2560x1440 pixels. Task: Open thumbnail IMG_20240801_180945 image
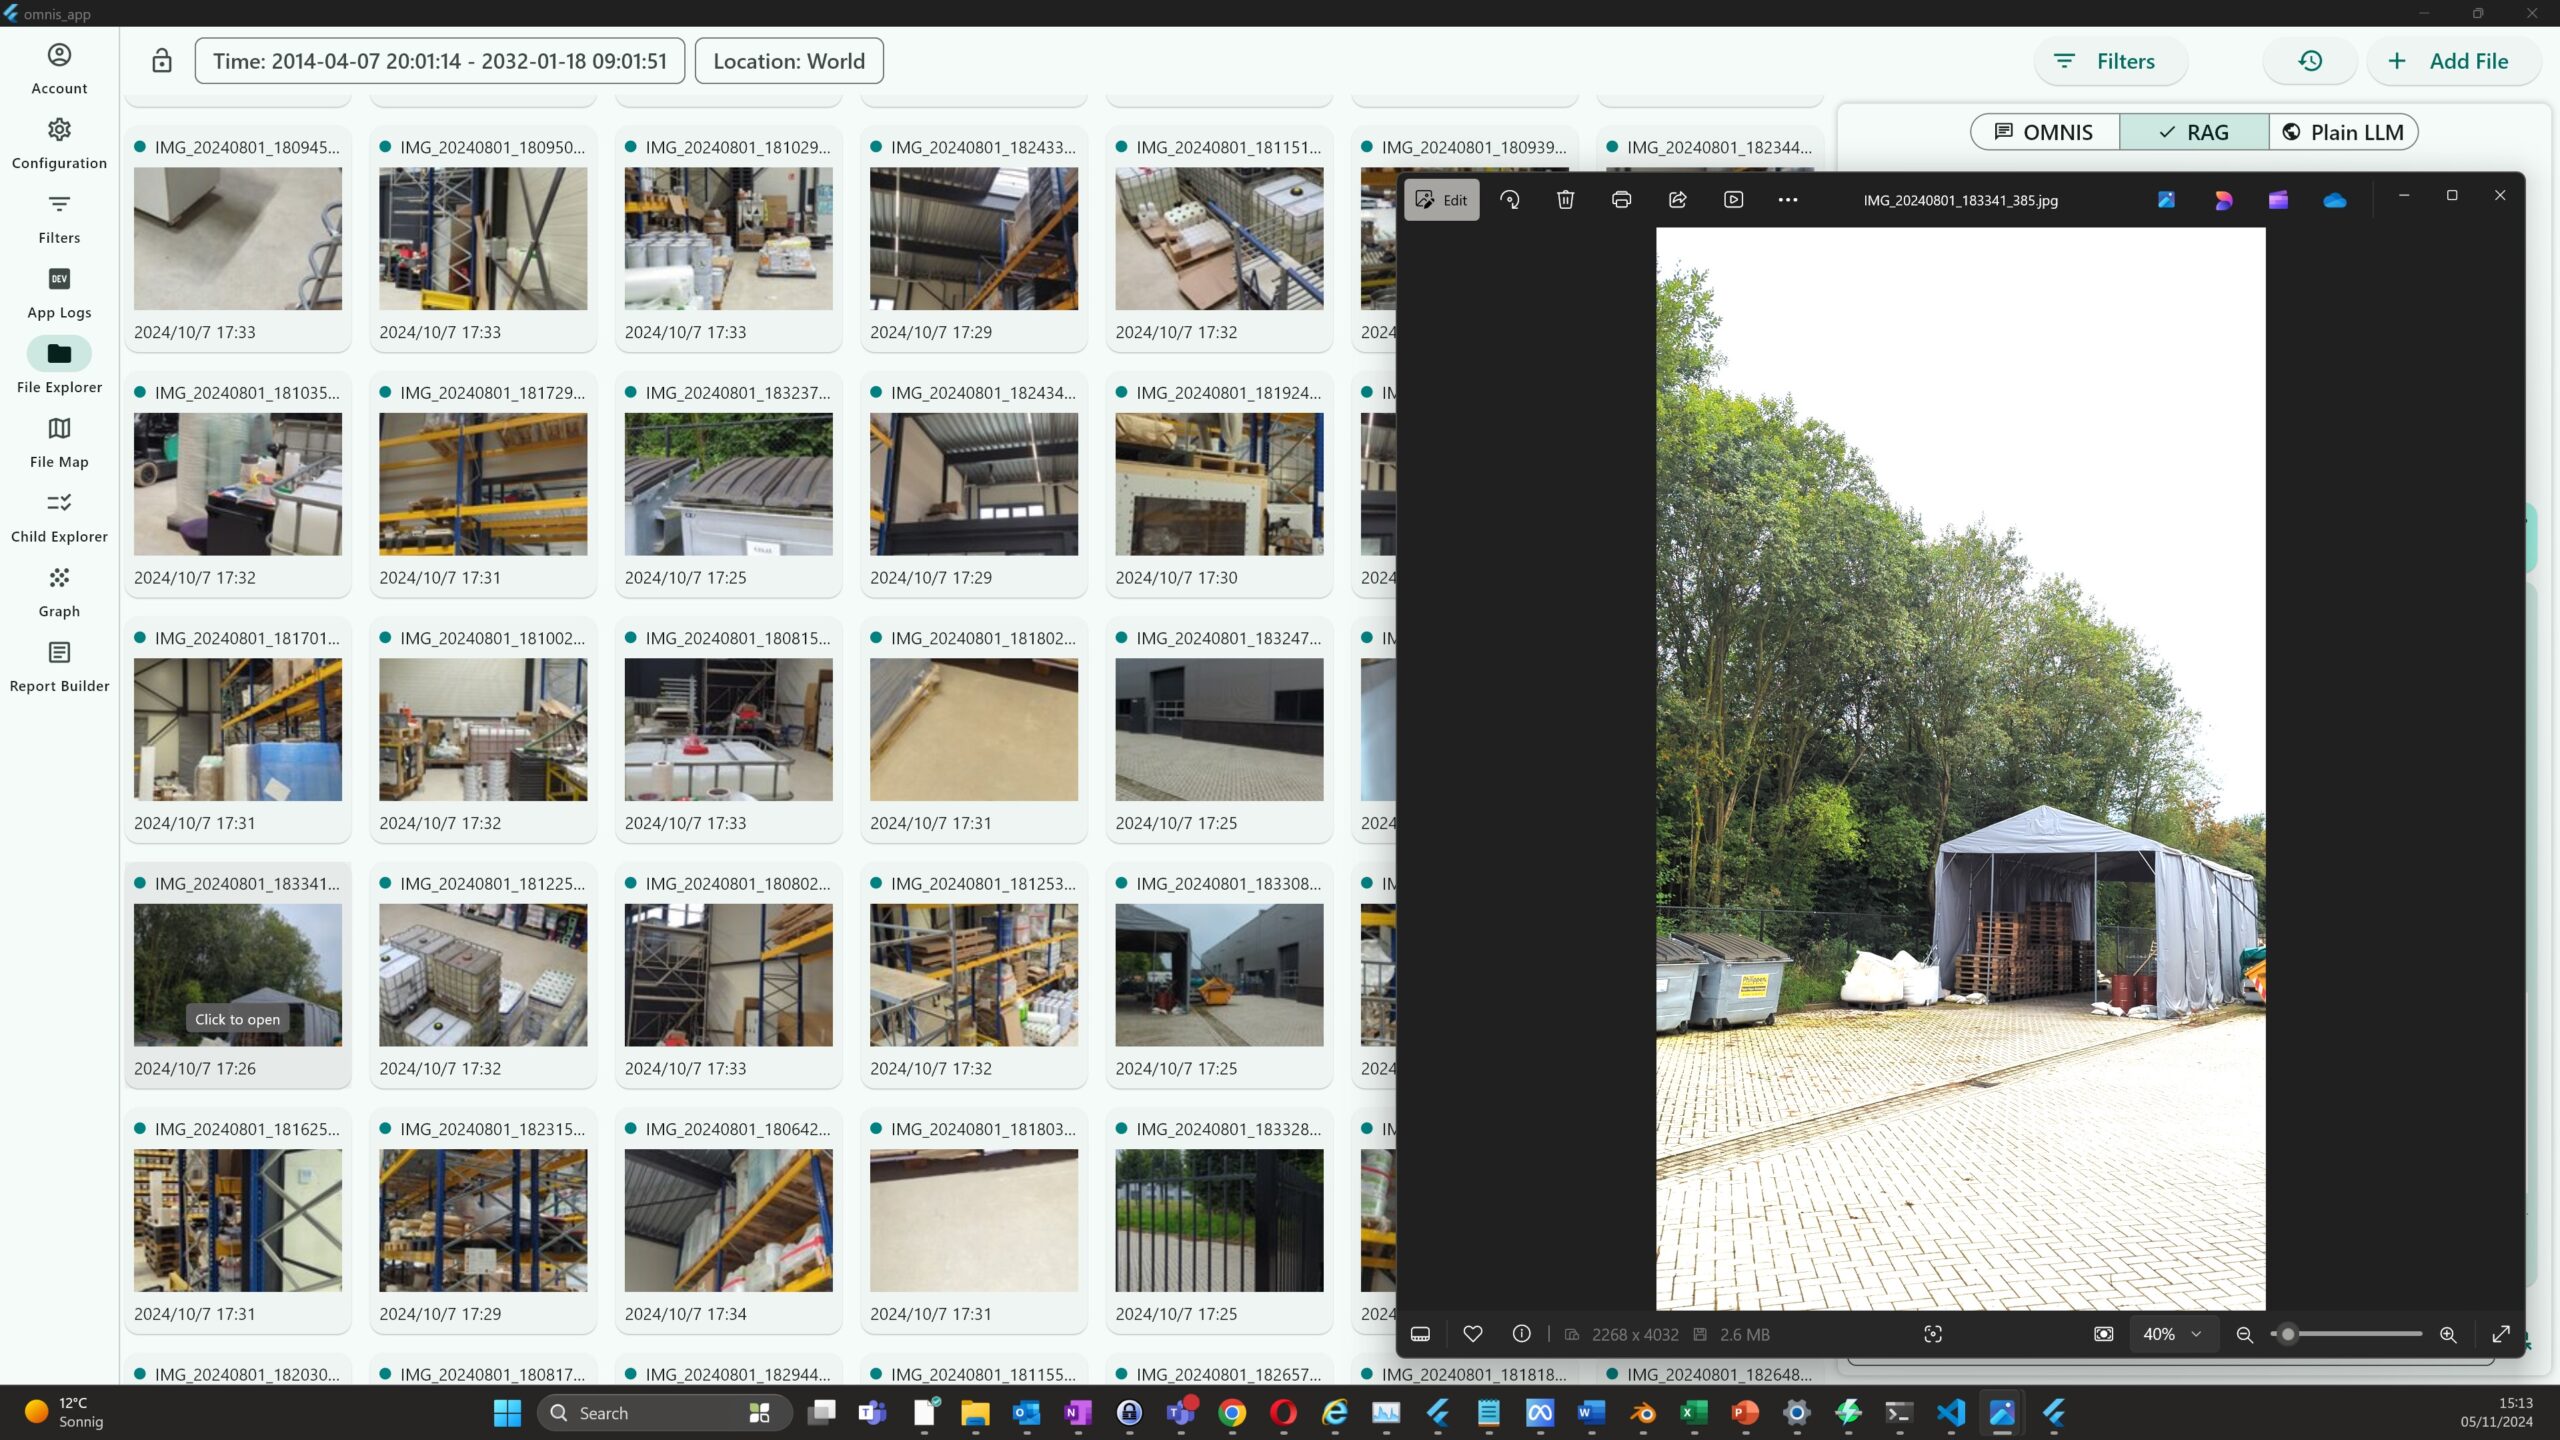tap(238, 238)
